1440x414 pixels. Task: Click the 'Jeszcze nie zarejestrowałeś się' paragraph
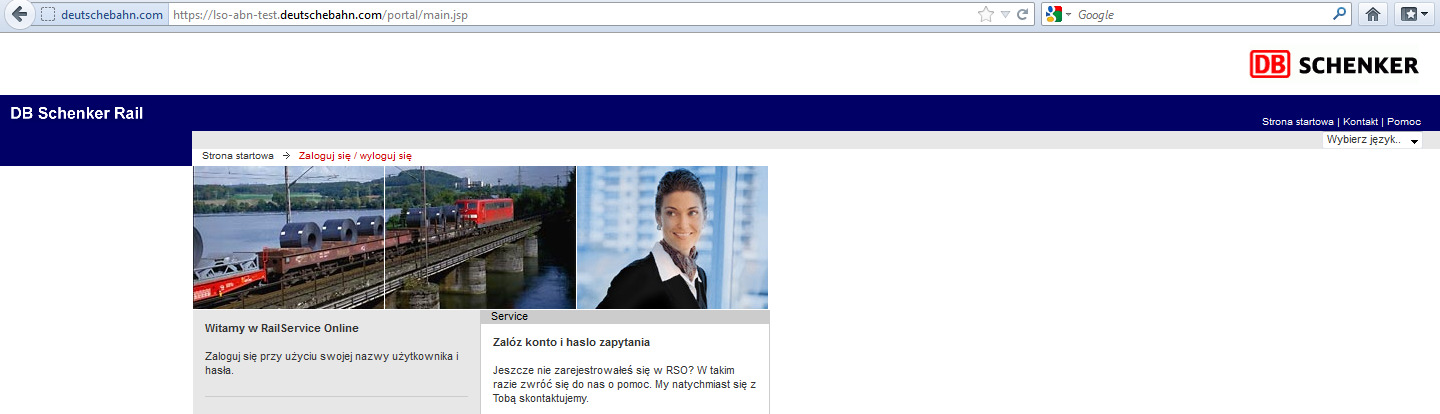coord(625,384)
